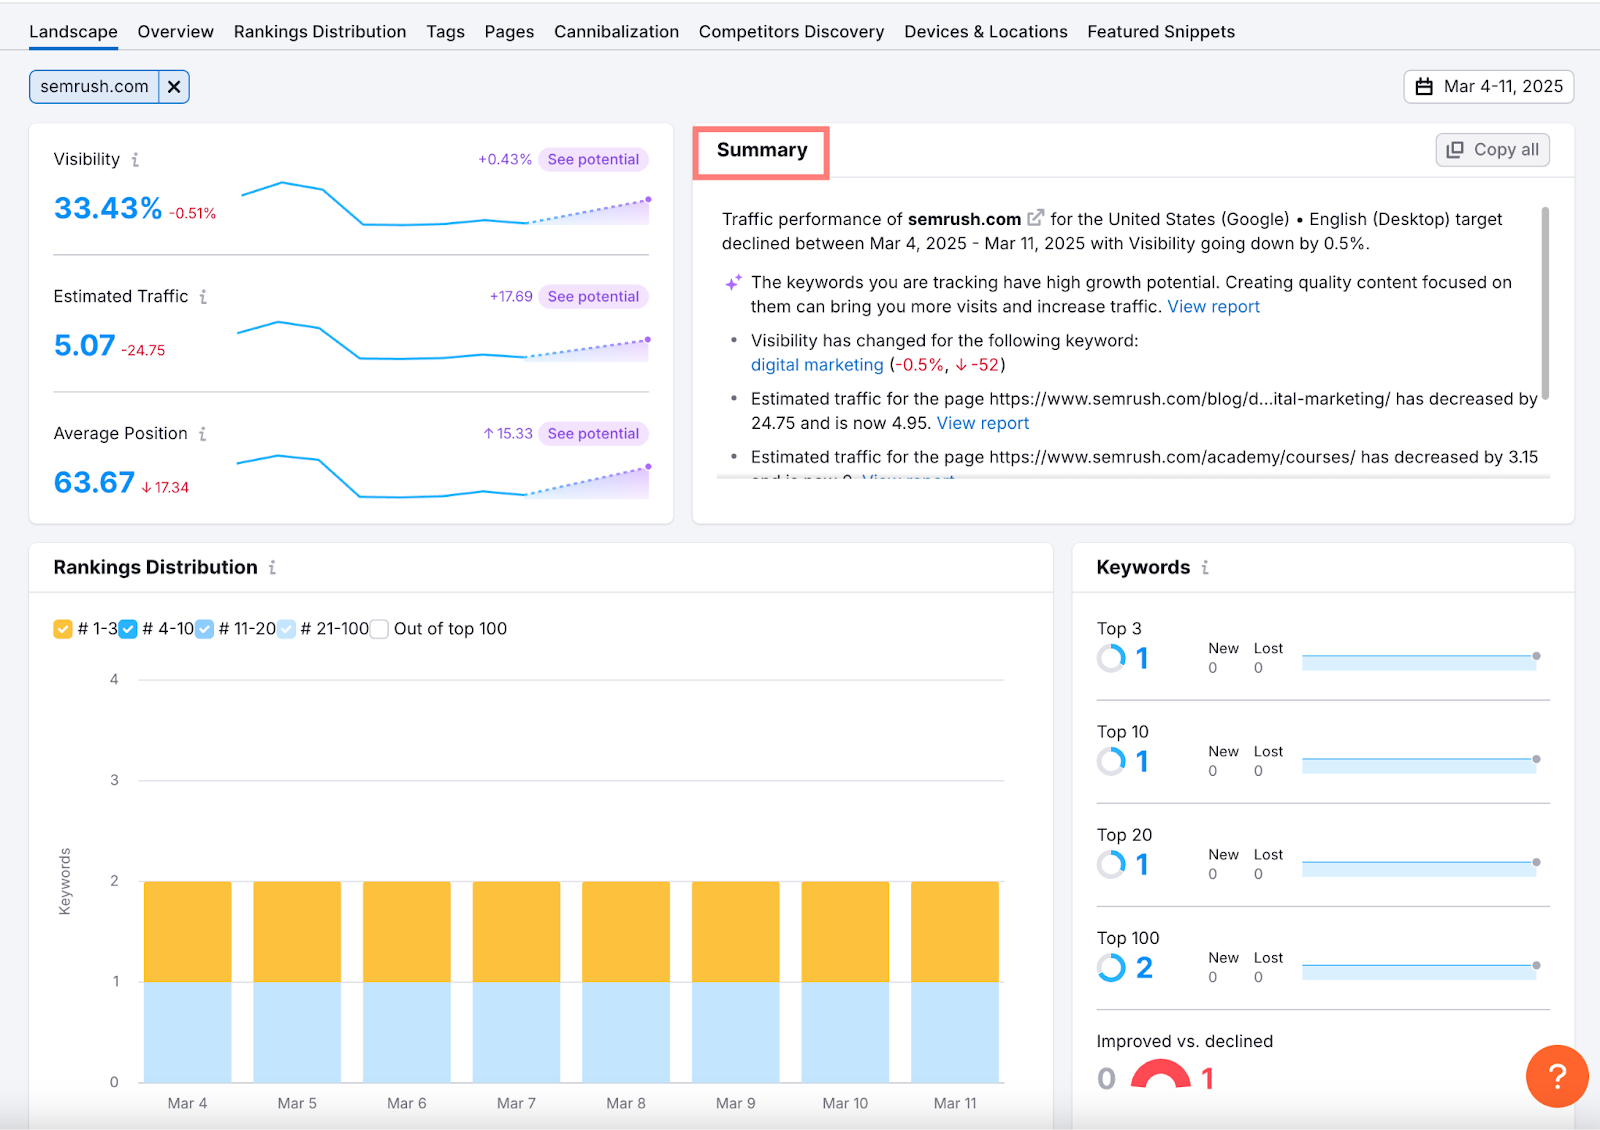Screen dimensions: 1600x1130
Task: Click the Estimated Traffic info icon
Action: click(x=204, y=296)
